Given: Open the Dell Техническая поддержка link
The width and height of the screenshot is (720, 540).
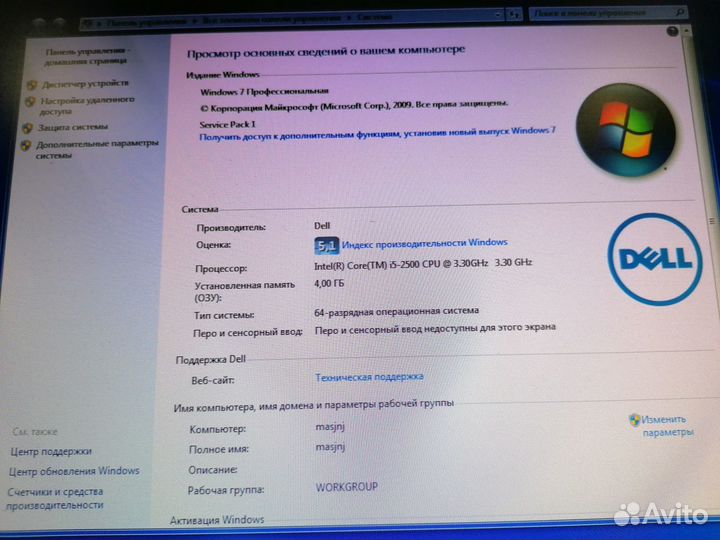Looking at the screenshot, I should pos(369,377).
